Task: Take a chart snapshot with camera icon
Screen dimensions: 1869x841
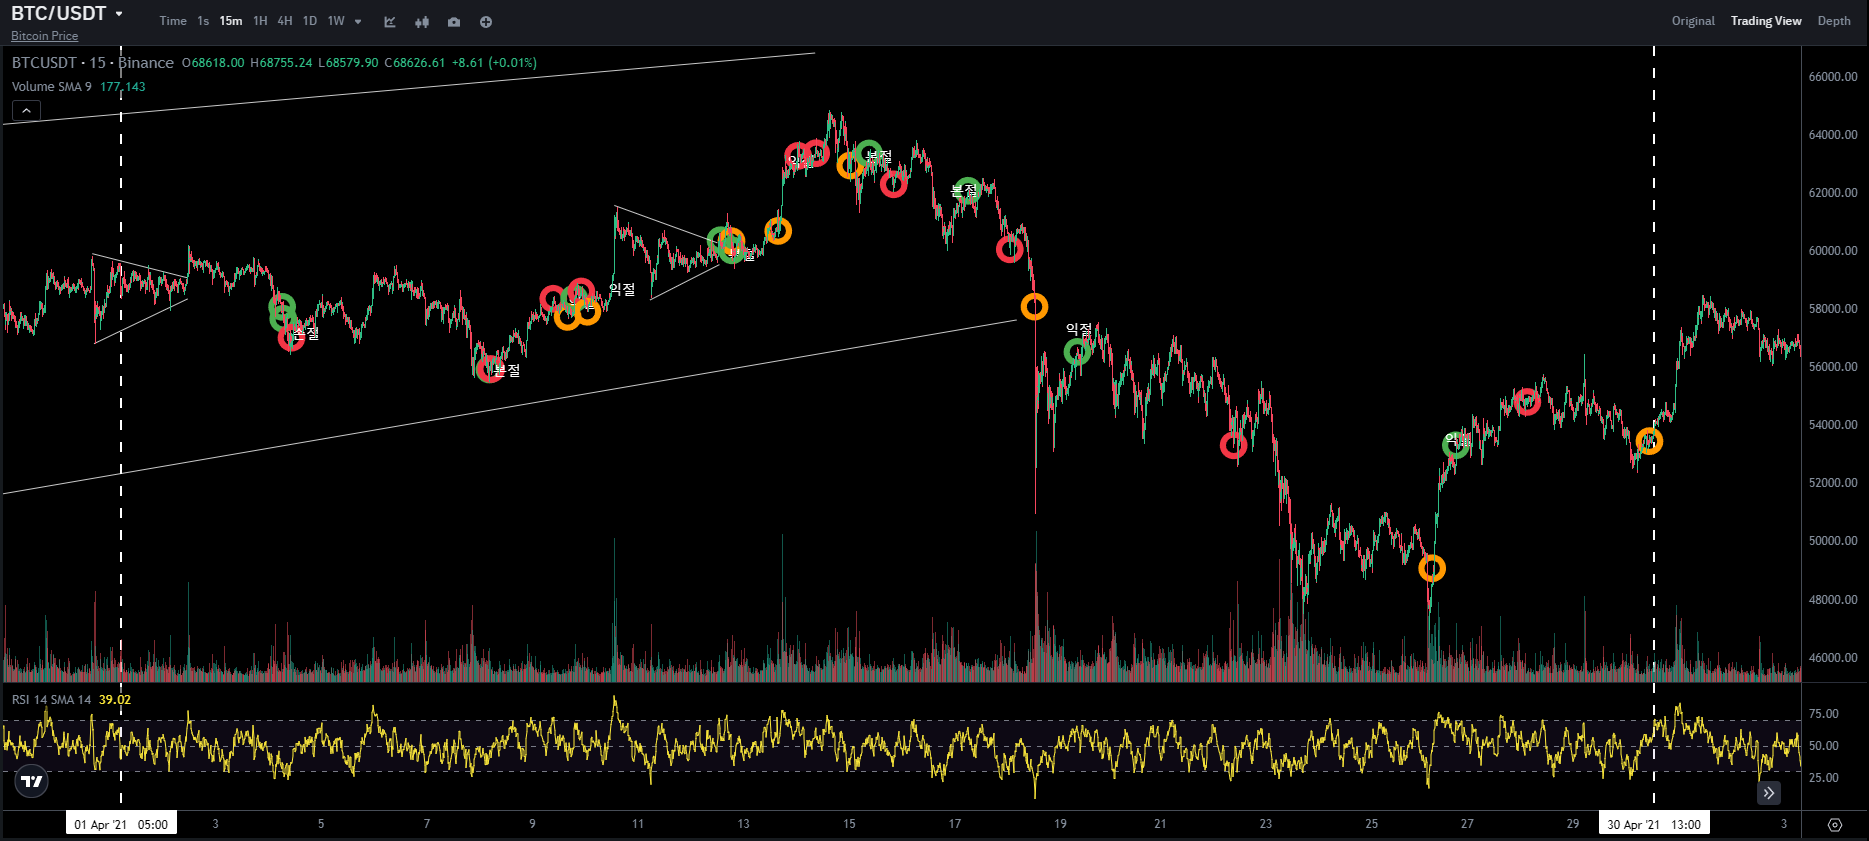Action: [x=454, y=22]
